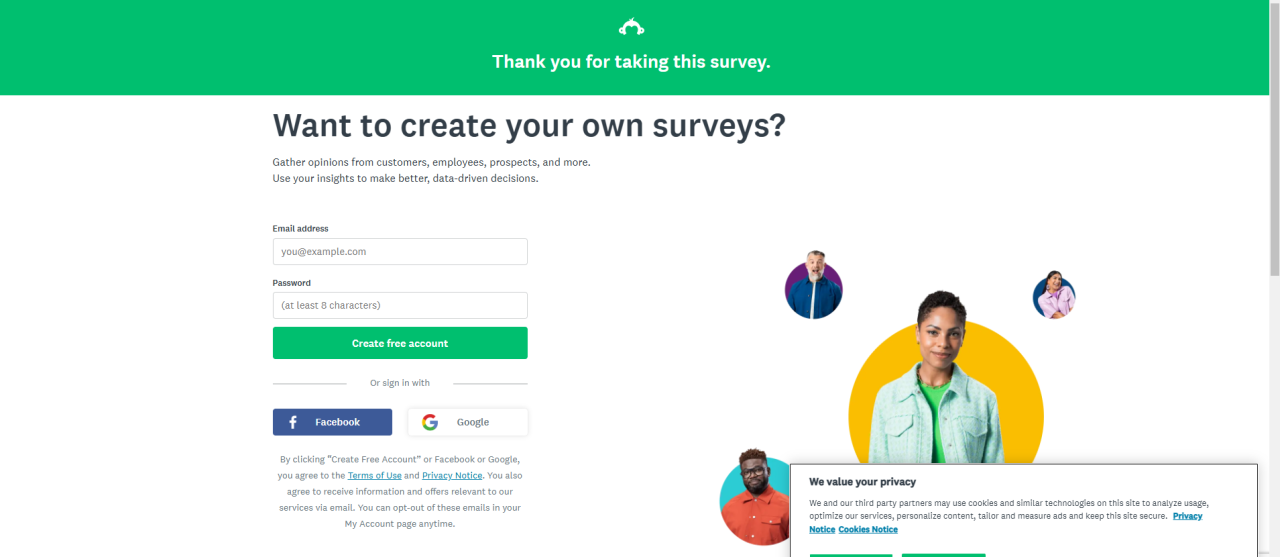Click the Facebook 'f' logo icon
Screen dimensions: 1280x557
293,422
